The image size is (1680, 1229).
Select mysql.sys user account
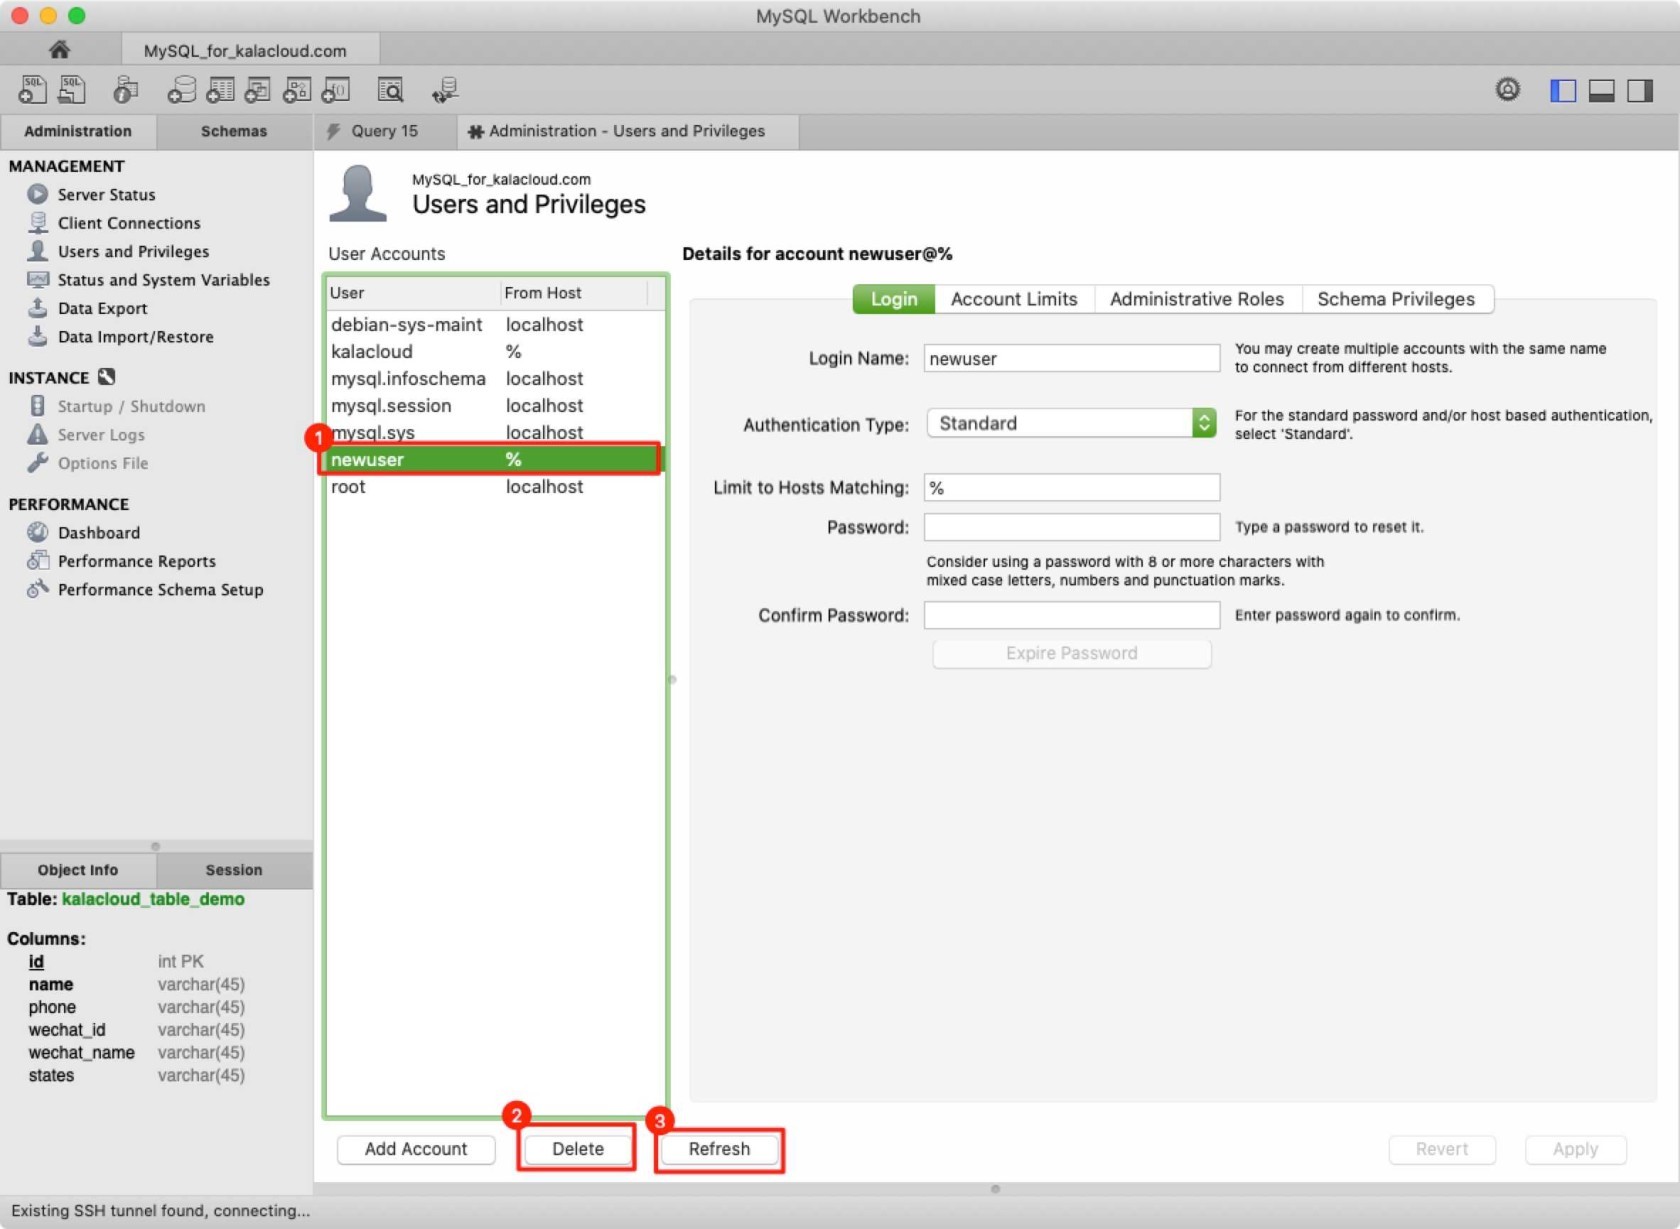coord(495,432)
